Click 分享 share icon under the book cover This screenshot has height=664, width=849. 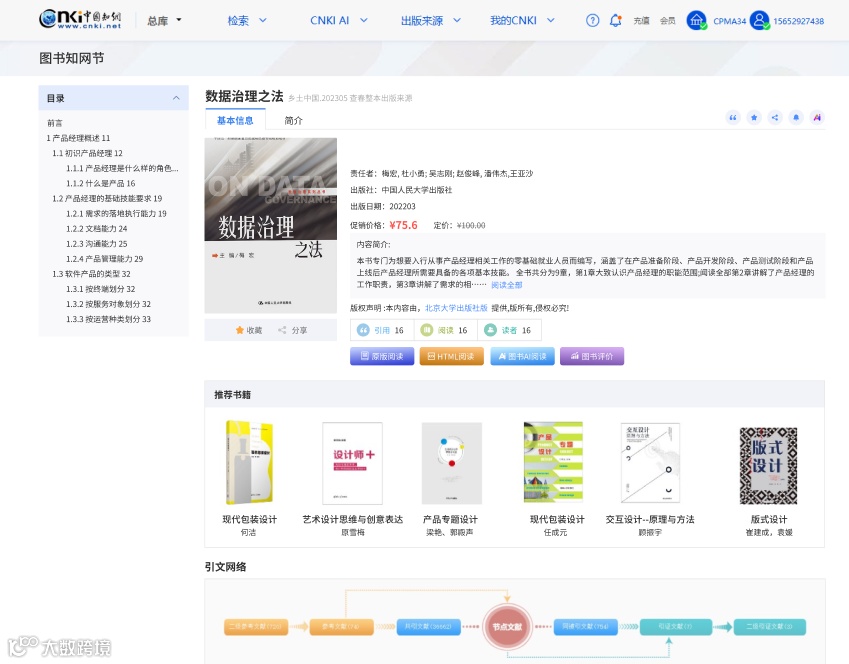pos(292,330)
